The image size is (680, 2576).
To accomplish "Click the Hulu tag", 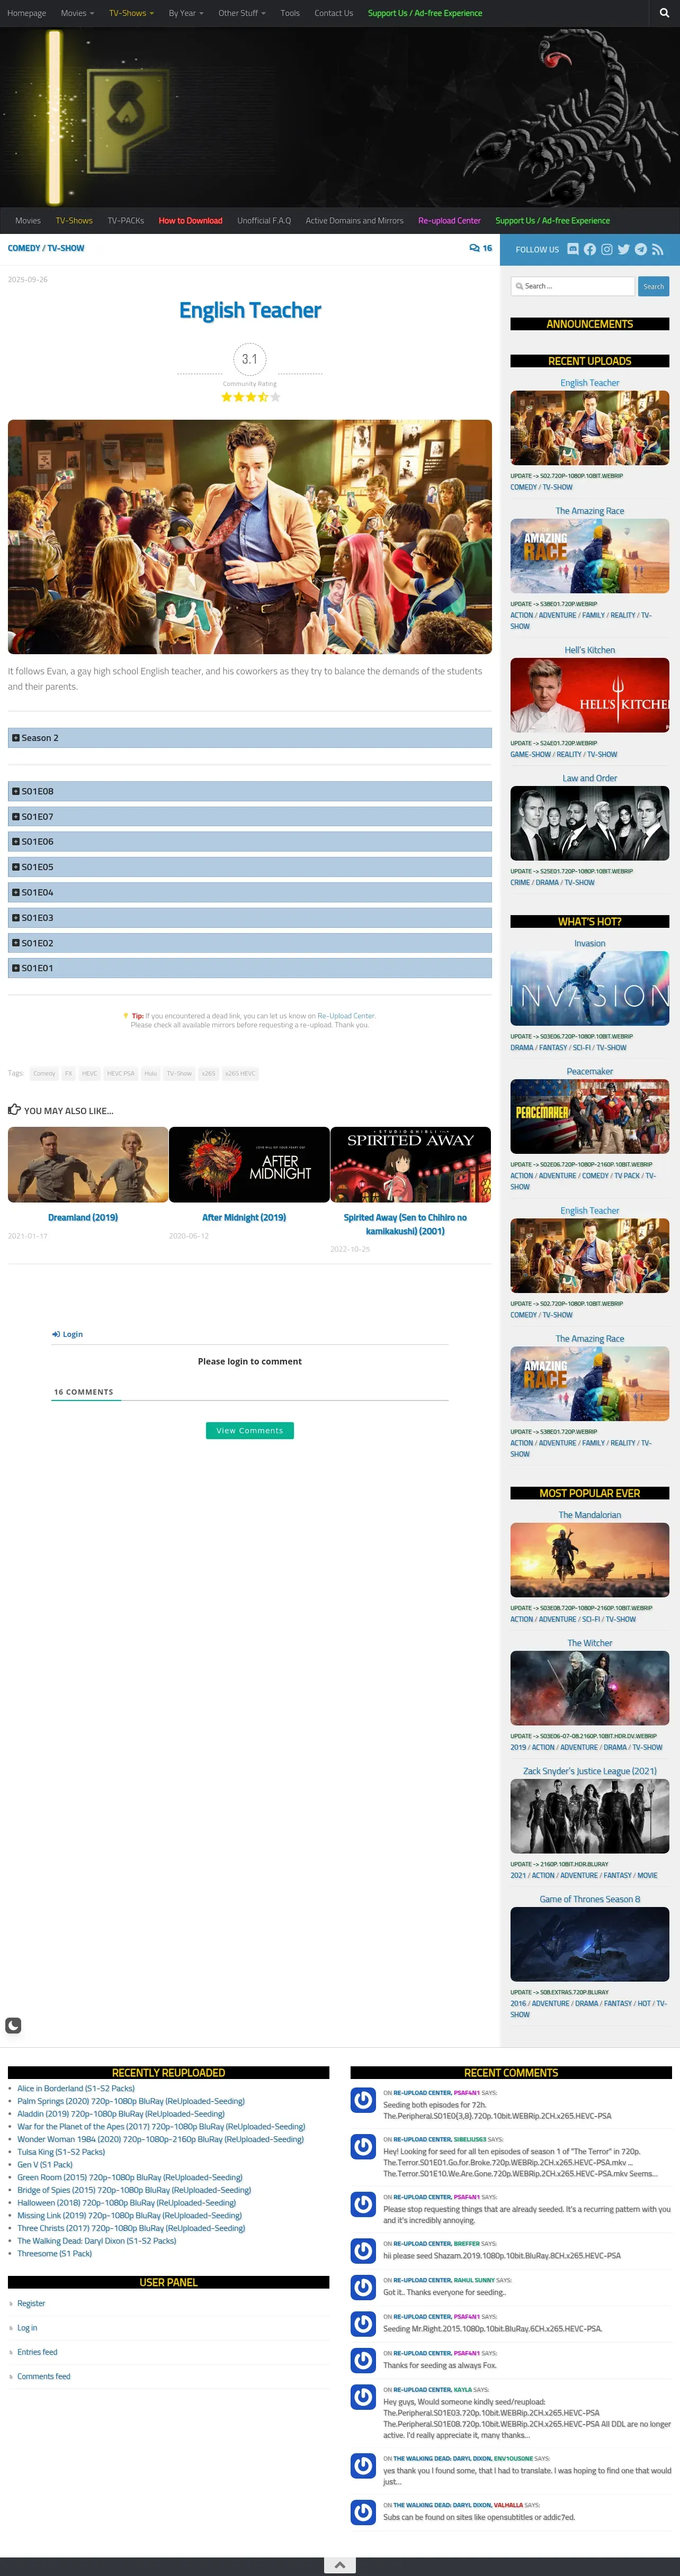I will click(150, 1073).
